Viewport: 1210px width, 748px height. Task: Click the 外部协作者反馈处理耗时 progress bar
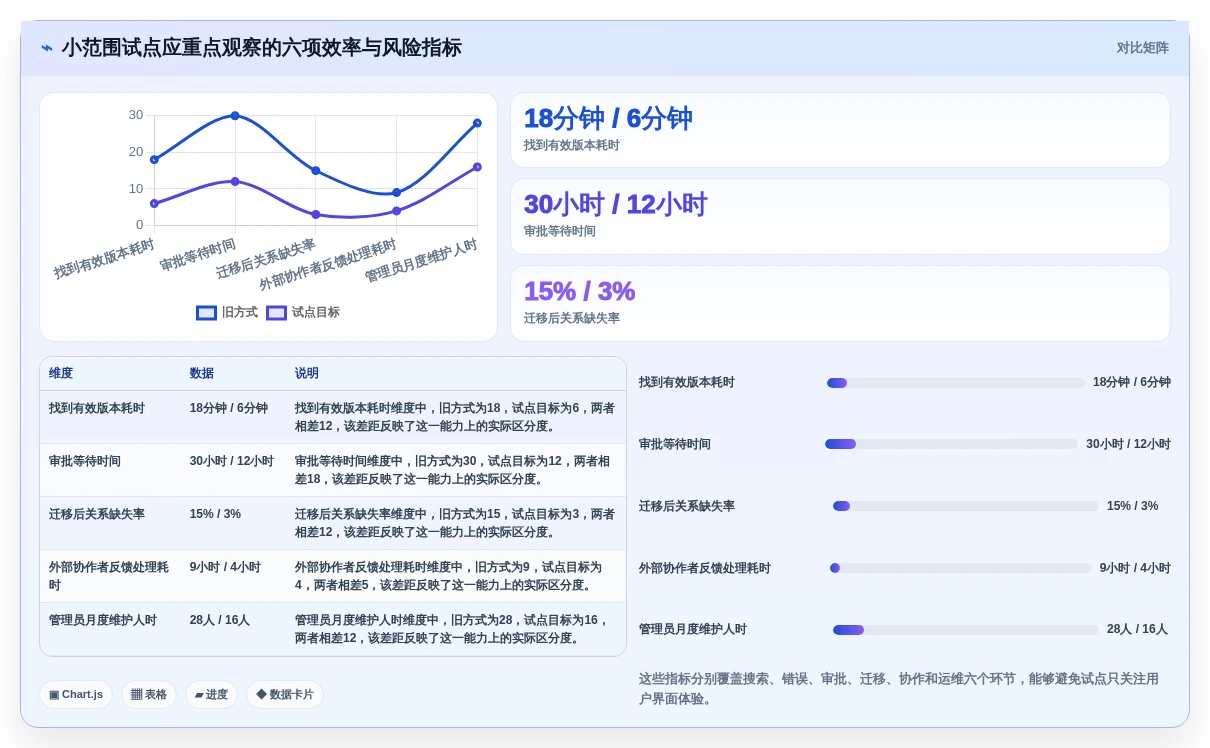coord(961,568)
